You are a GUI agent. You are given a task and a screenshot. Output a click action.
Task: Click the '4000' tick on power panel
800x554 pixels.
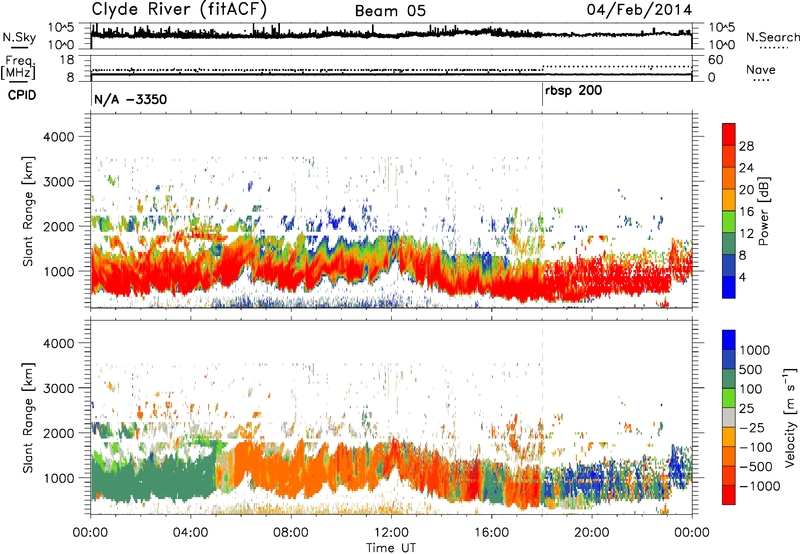(58, 137)
